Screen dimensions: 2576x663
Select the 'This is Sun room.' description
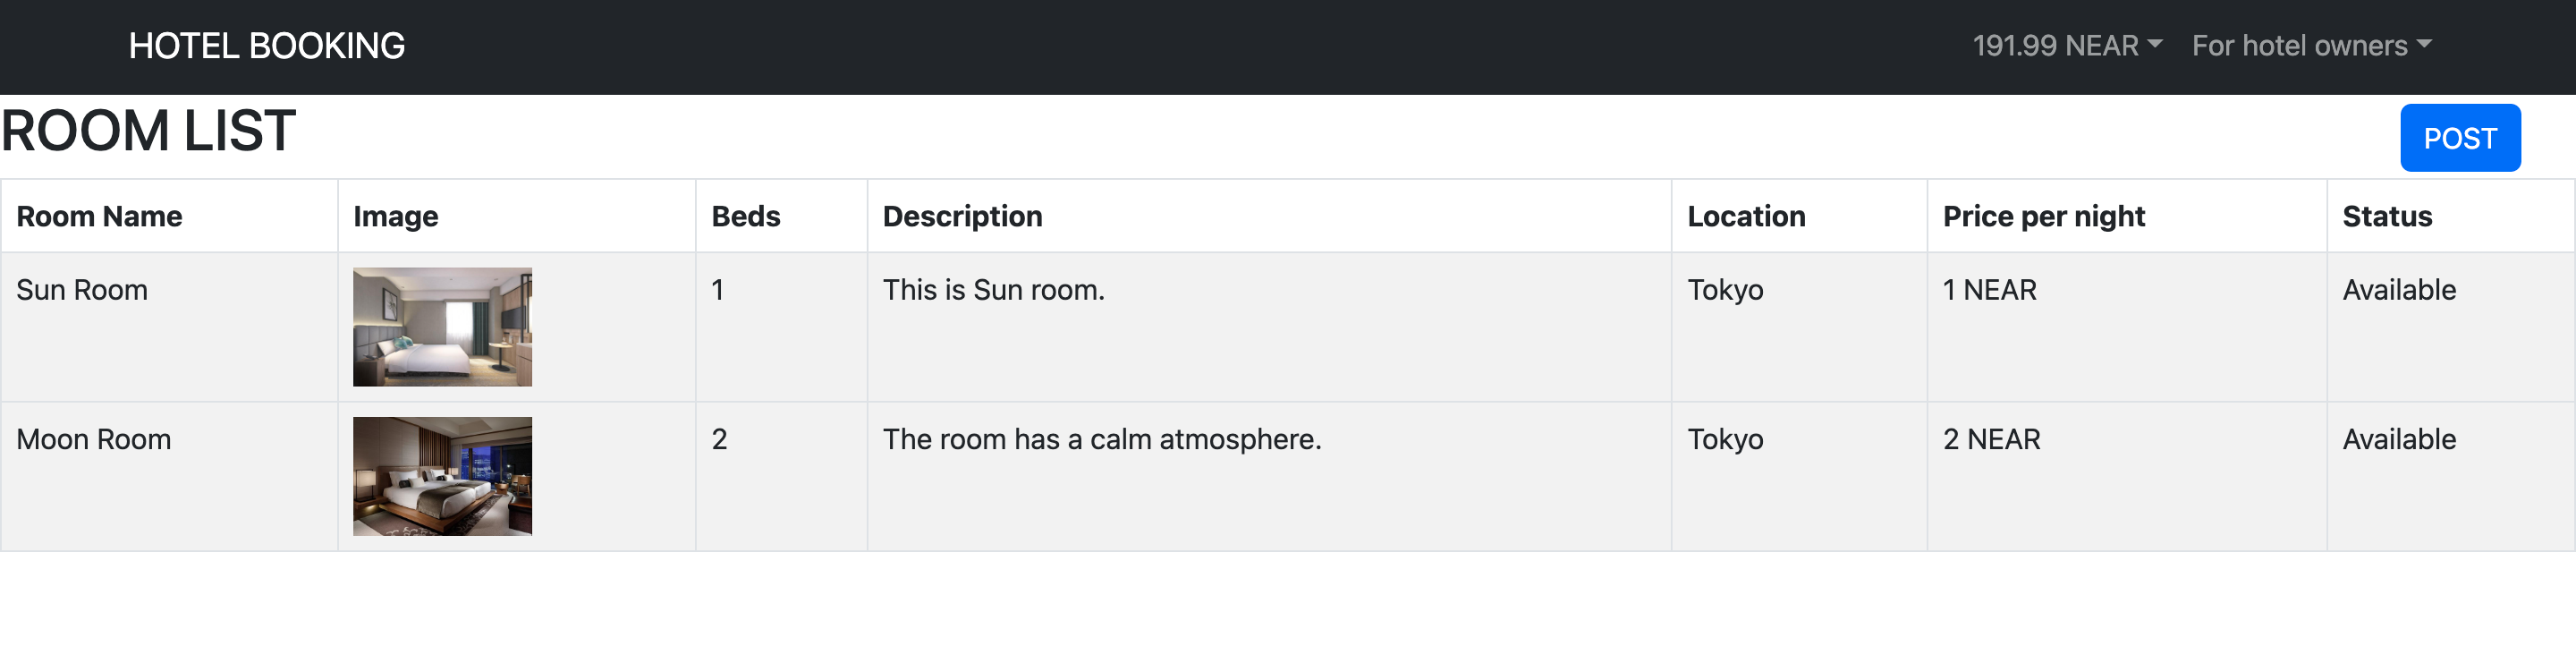click(x=993, y=290)
